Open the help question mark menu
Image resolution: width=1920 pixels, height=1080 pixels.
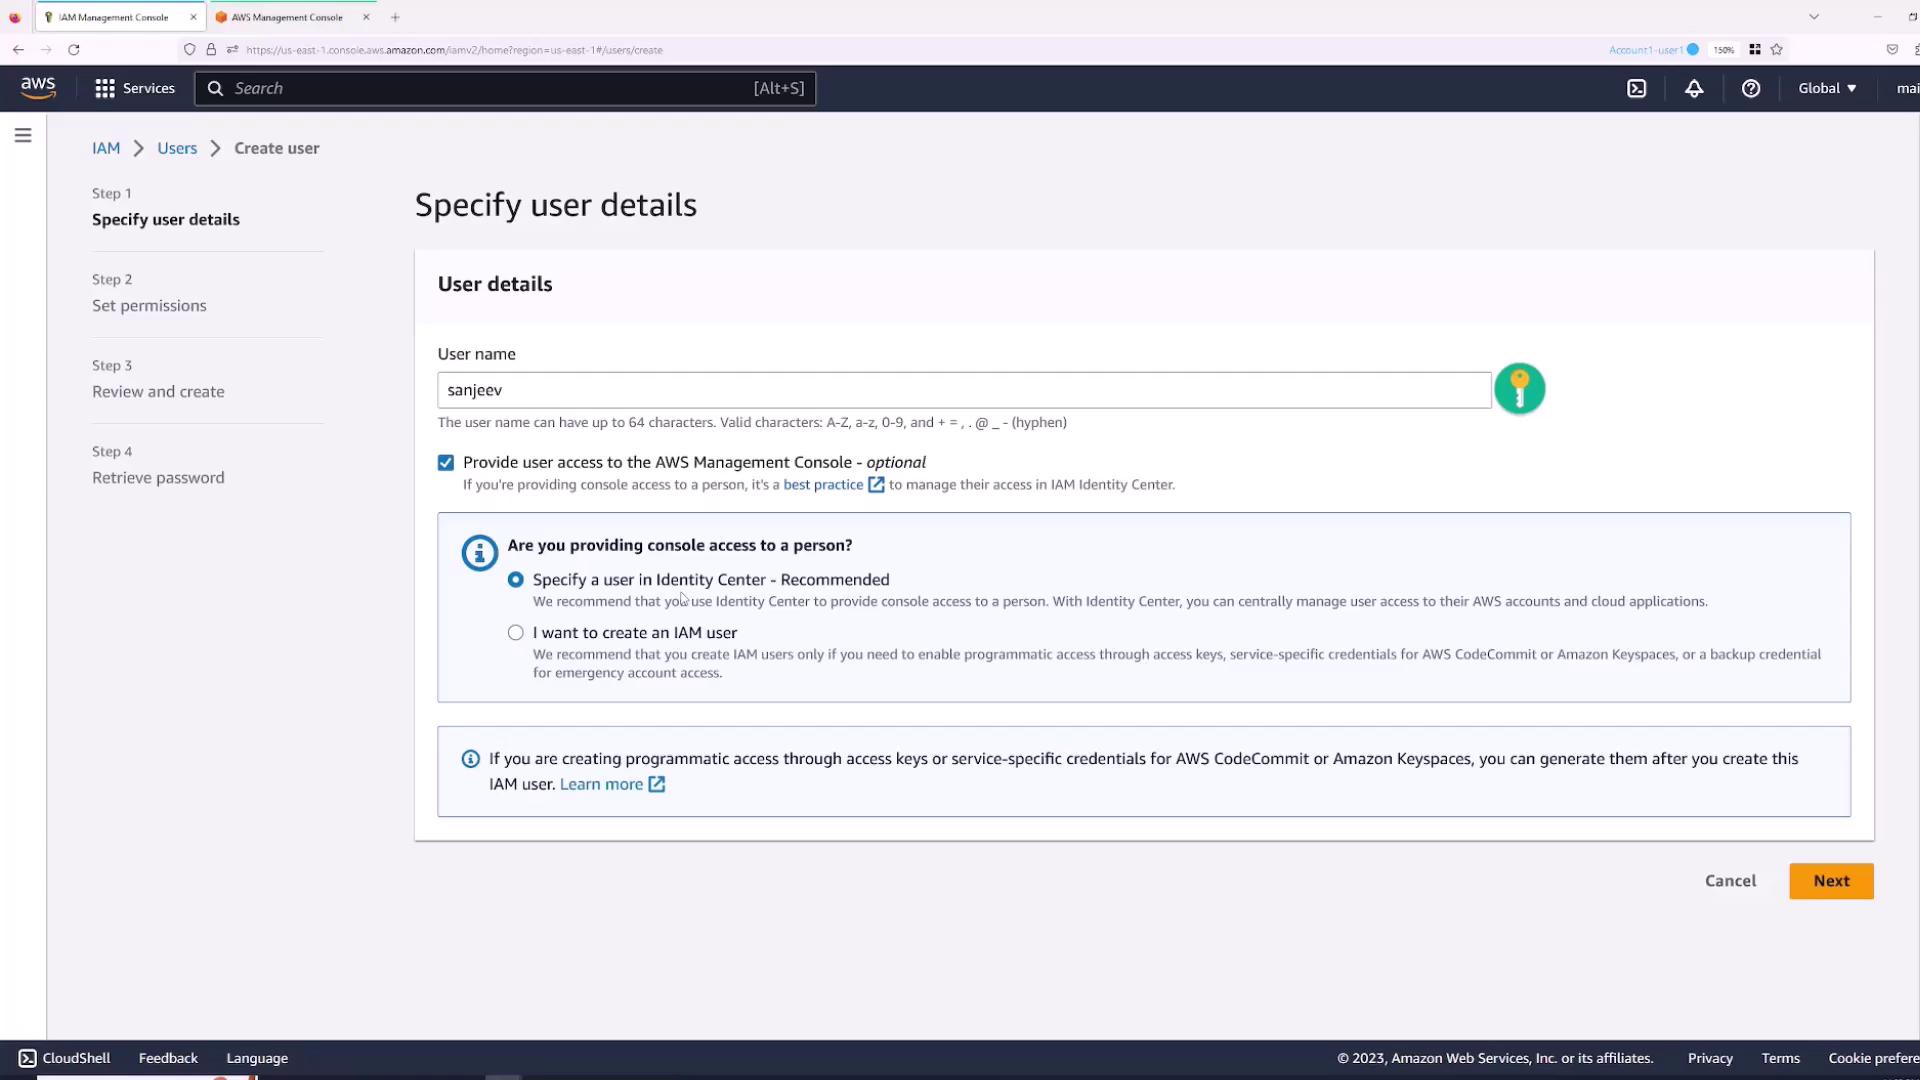[x=1750, y=88]
